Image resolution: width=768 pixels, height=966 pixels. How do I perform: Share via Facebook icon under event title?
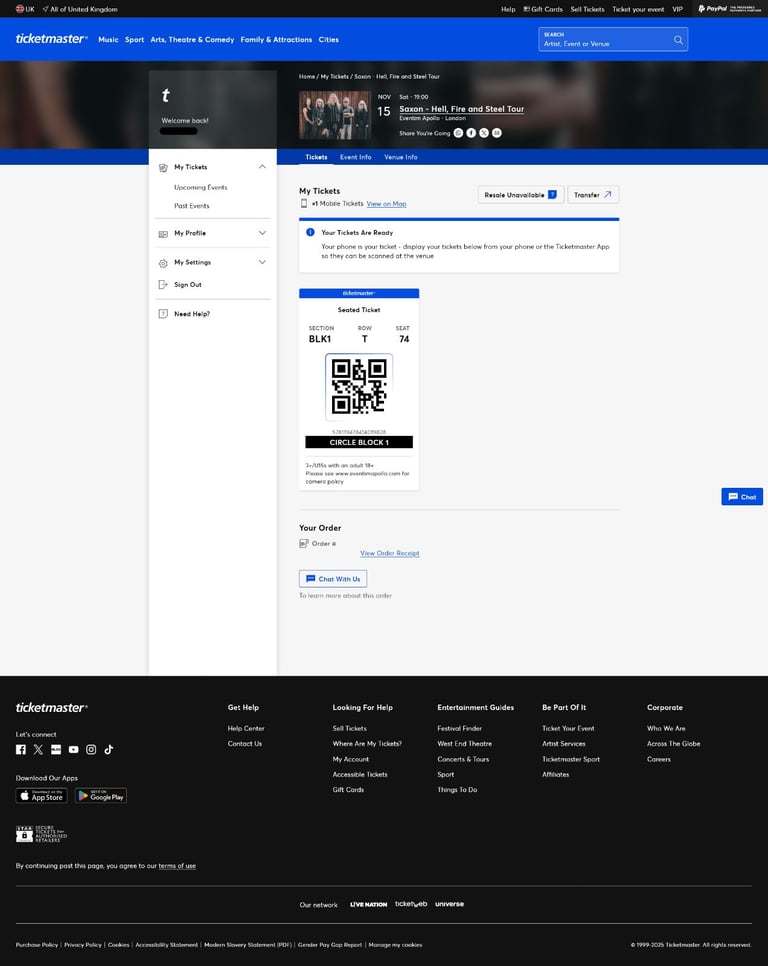(471, 133)
